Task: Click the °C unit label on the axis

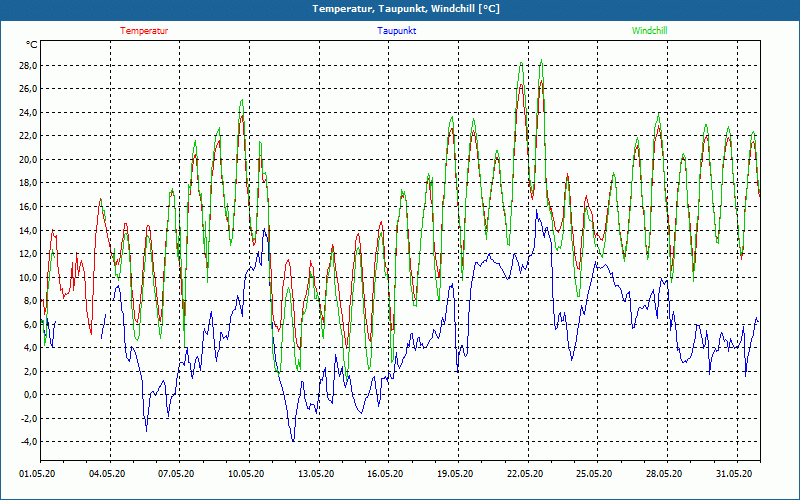Action: click(x=32, y=45)
